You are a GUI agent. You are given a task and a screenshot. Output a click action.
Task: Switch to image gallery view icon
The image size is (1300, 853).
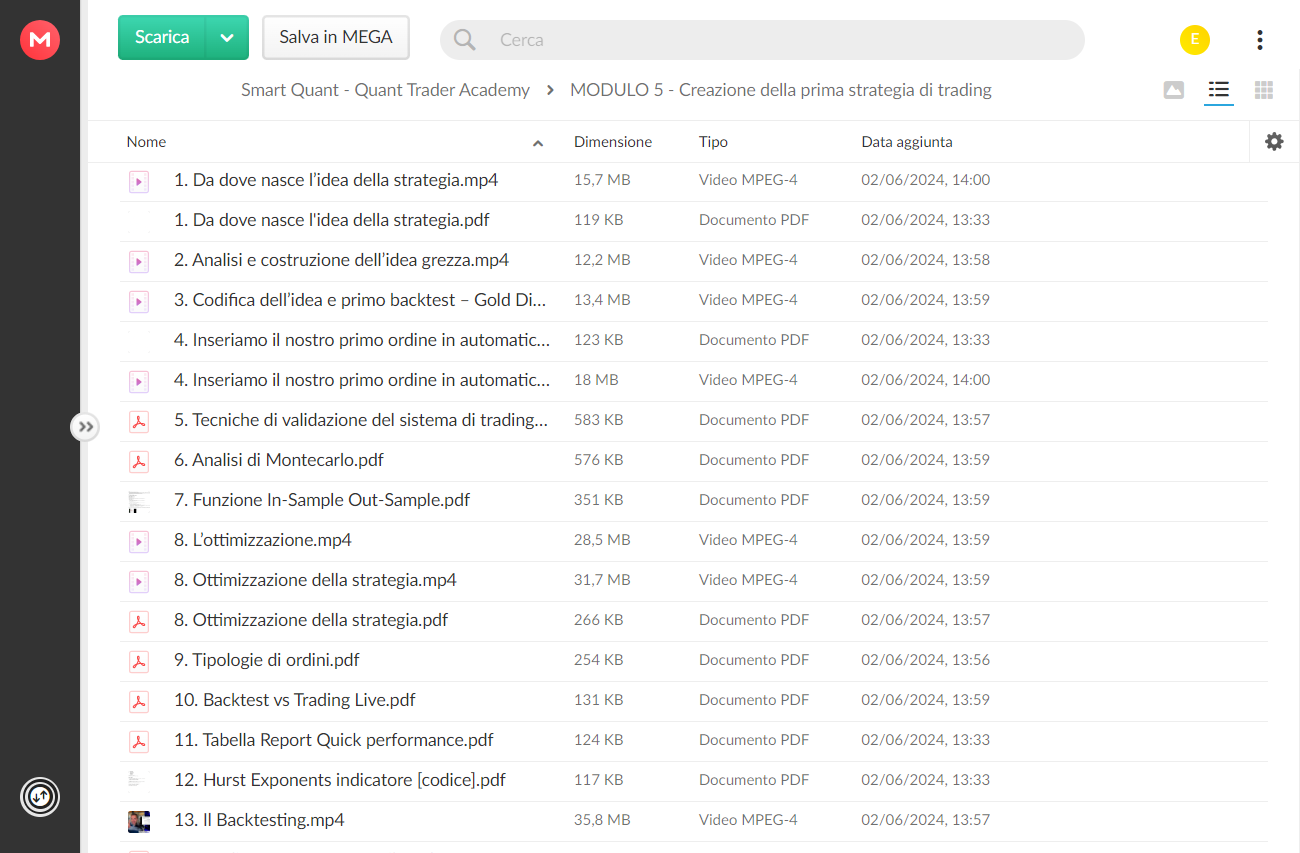pos(1174,90)
